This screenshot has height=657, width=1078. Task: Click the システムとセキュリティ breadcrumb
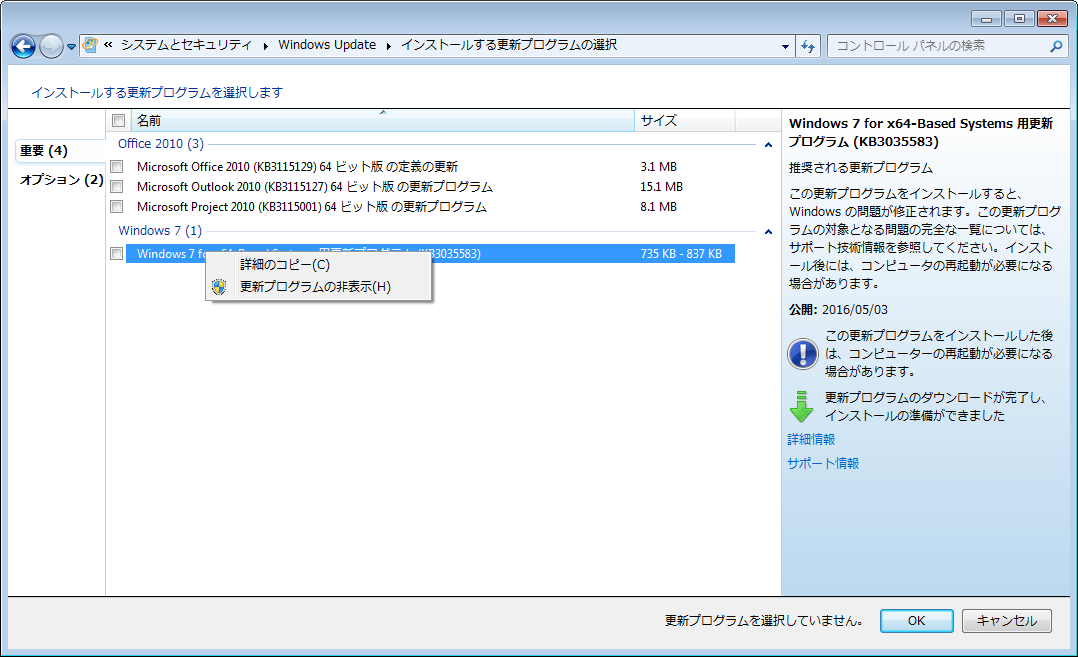[186, 45]
